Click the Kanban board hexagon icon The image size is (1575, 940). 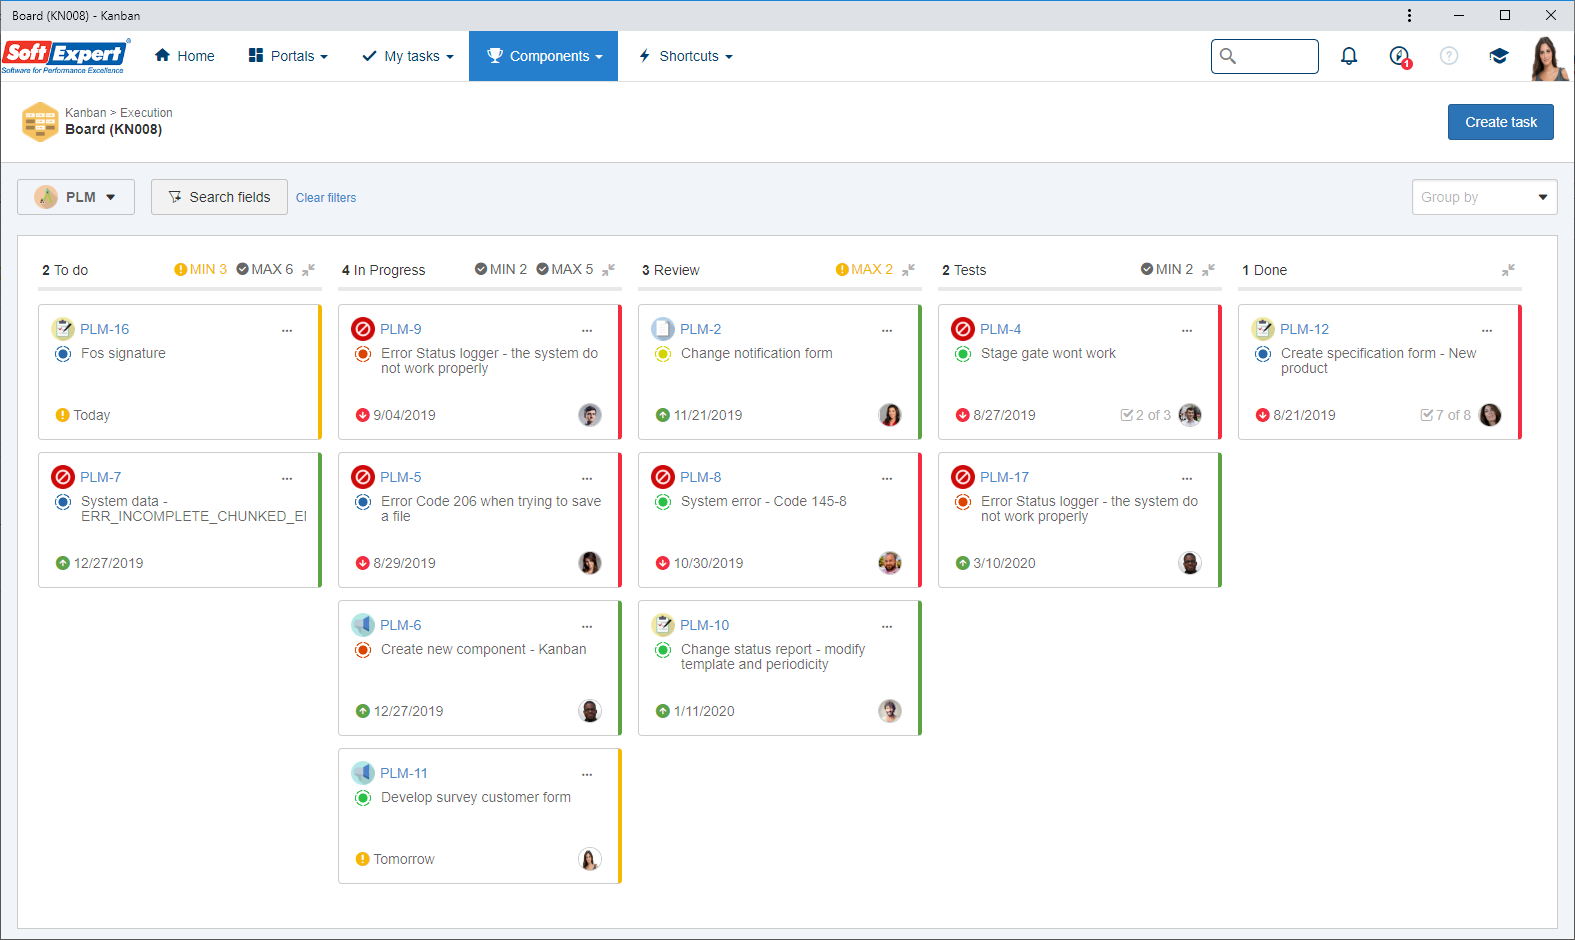(x=40, y=121)
